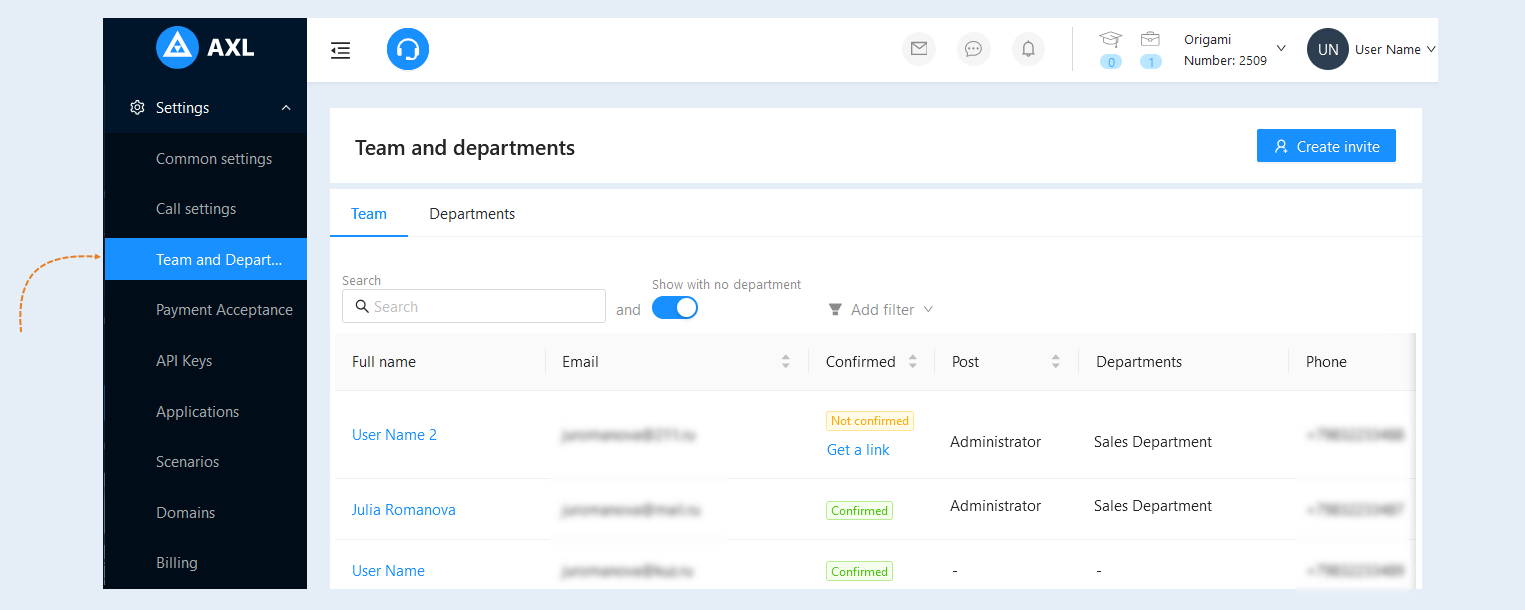Collapse the Settings menu chevron
This screenshot has height=610, width=1525.
click(x=286, y=108)
